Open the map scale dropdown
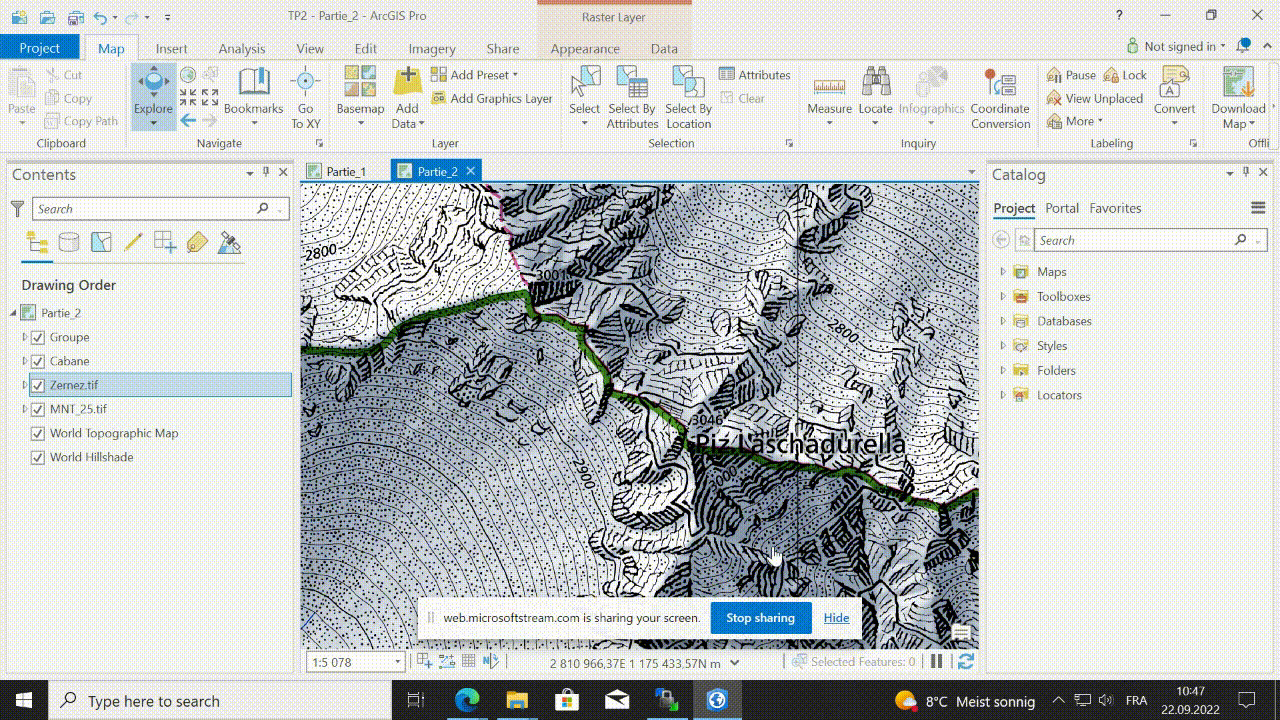This screenshot has width=1280, height=720. point(397,662)
